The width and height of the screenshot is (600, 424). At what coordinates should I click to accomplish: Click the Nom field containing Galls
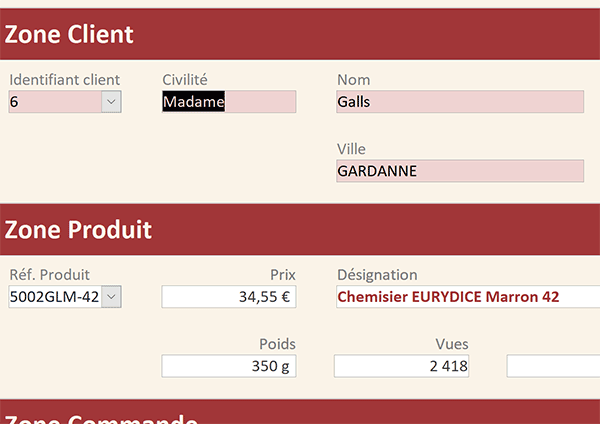(460, 102)
